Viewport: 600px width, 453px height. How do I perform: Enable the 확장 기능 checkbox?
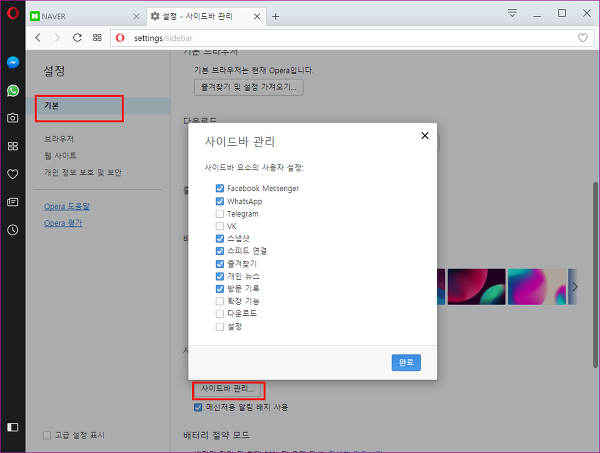[220, 301]
